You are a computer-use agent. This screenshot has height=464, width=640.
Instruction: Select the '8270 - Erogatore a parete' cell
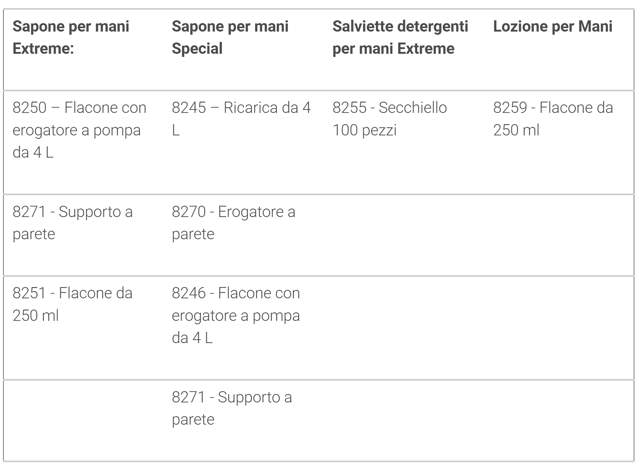click(233, 223)
